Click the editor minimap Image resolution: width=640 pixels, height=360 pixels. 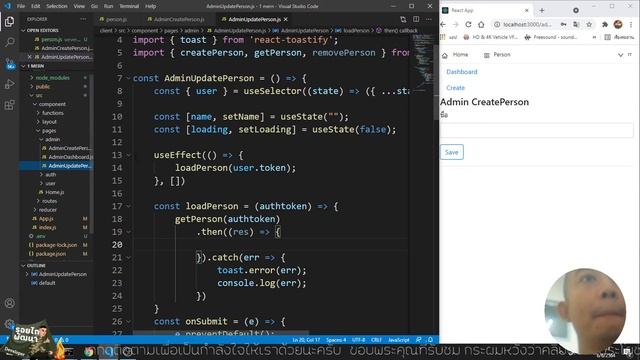pos(423,61)
